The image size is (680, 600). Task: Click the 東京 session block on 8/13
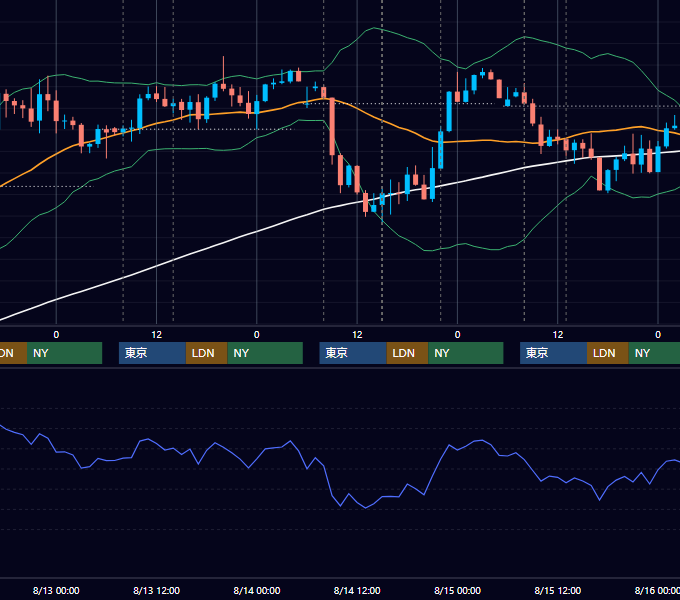152,353
